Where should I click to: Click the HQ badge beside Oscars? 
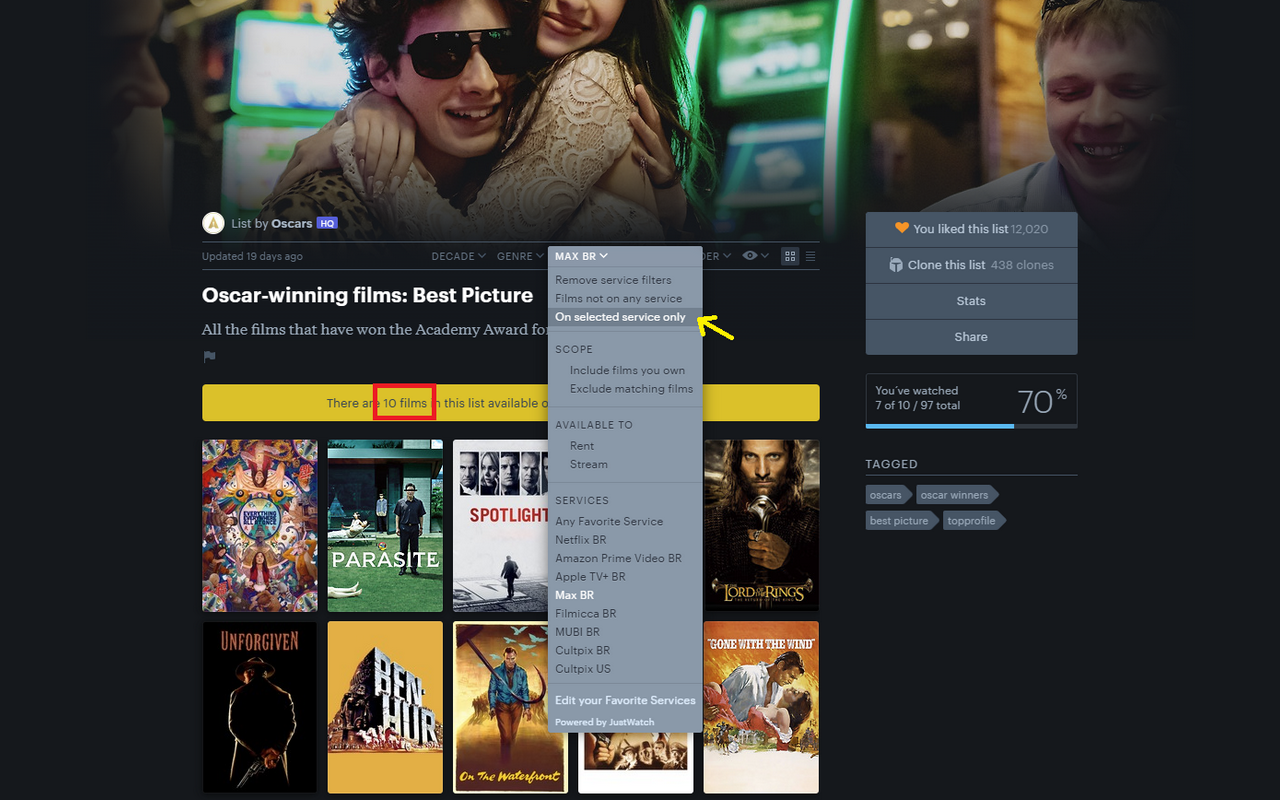click(x=327, y=223)
